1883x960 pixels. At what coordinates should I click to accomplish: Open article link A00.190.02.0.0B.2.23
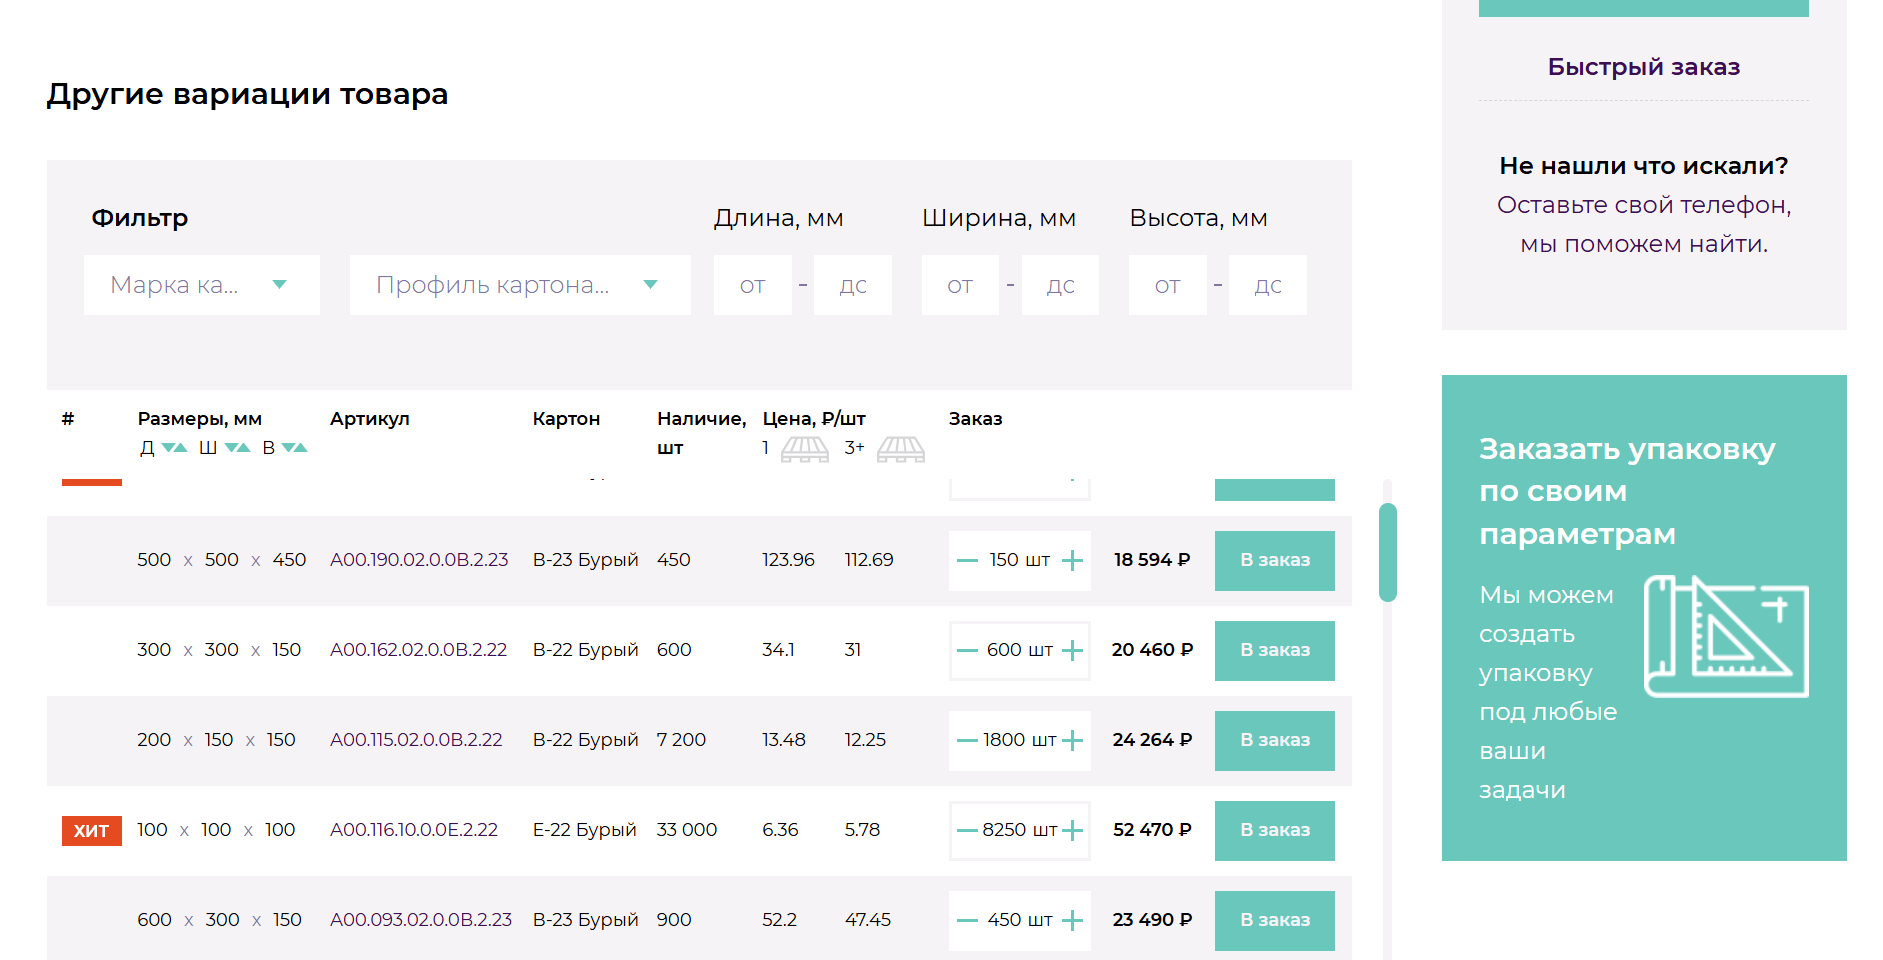pyautogui.click(x=419, y=560)
